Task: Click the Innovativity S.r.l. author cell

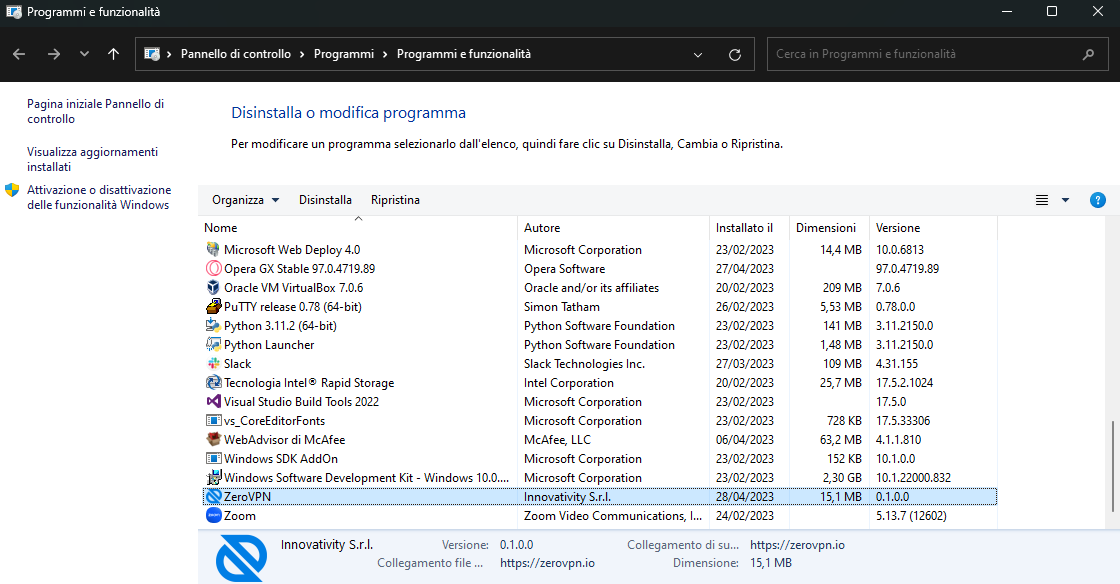Action: [x=567, y=496]
